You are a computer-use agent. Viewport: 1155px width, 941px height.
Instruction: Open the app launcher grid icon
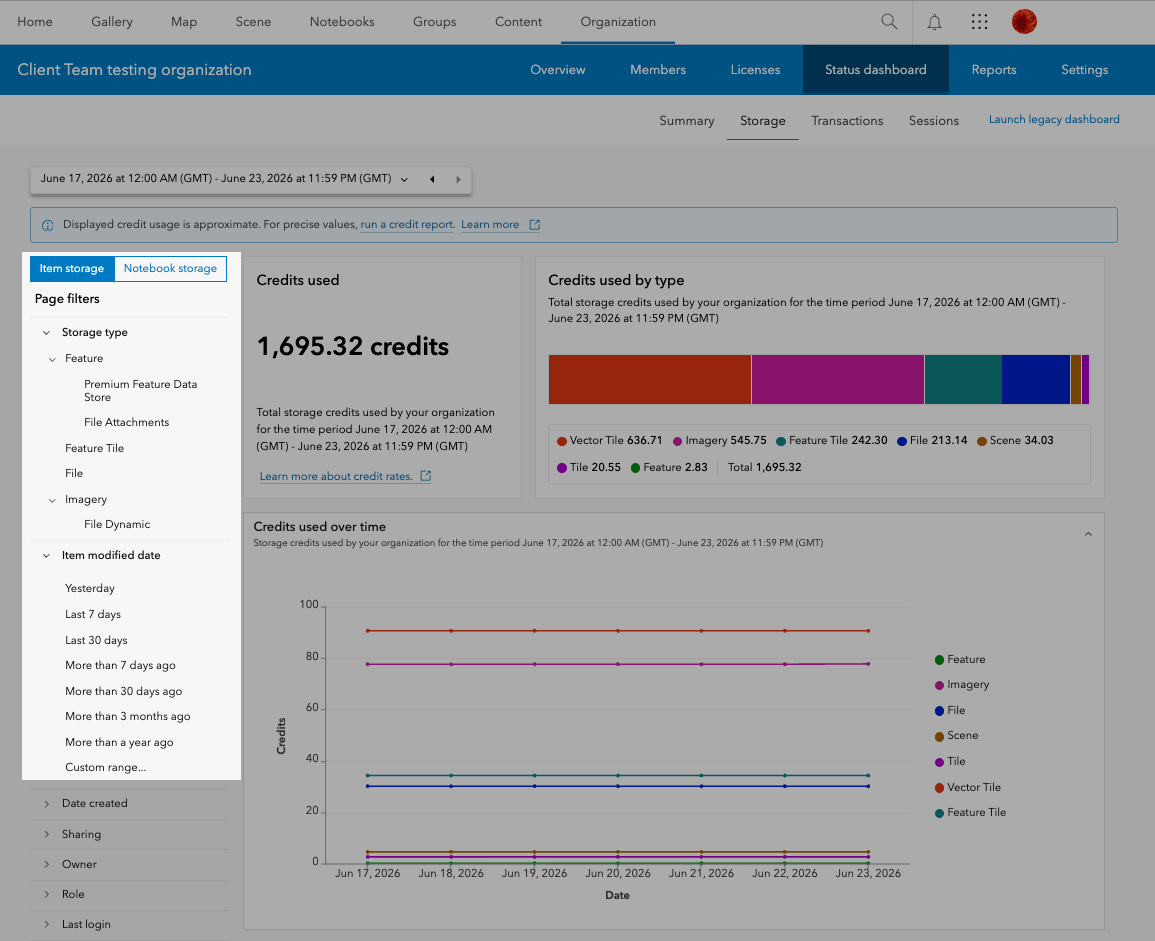coord(979,22)
